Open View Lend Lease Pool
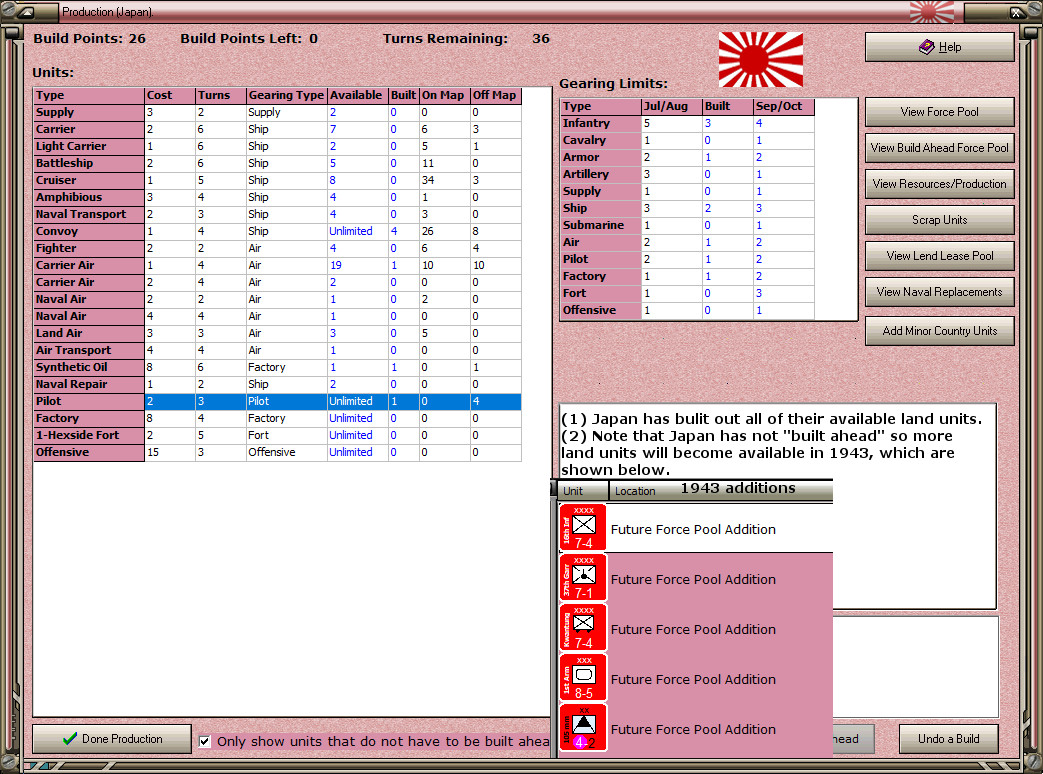The width and height of the screenshot is (1043, 774). 939,255
